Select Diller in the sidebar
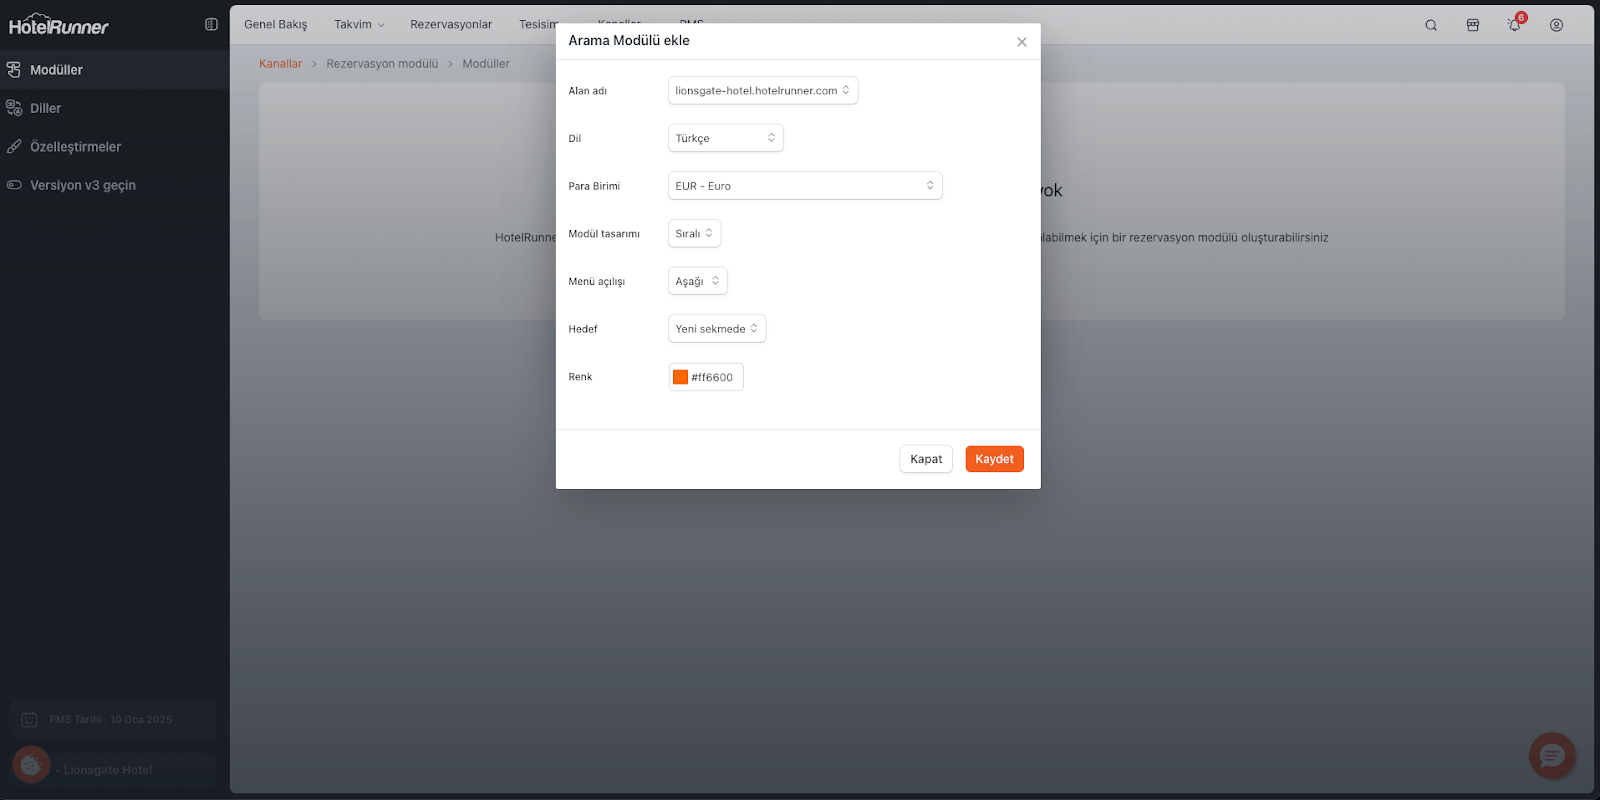1600x800 pixels. (x=45, y=108)
